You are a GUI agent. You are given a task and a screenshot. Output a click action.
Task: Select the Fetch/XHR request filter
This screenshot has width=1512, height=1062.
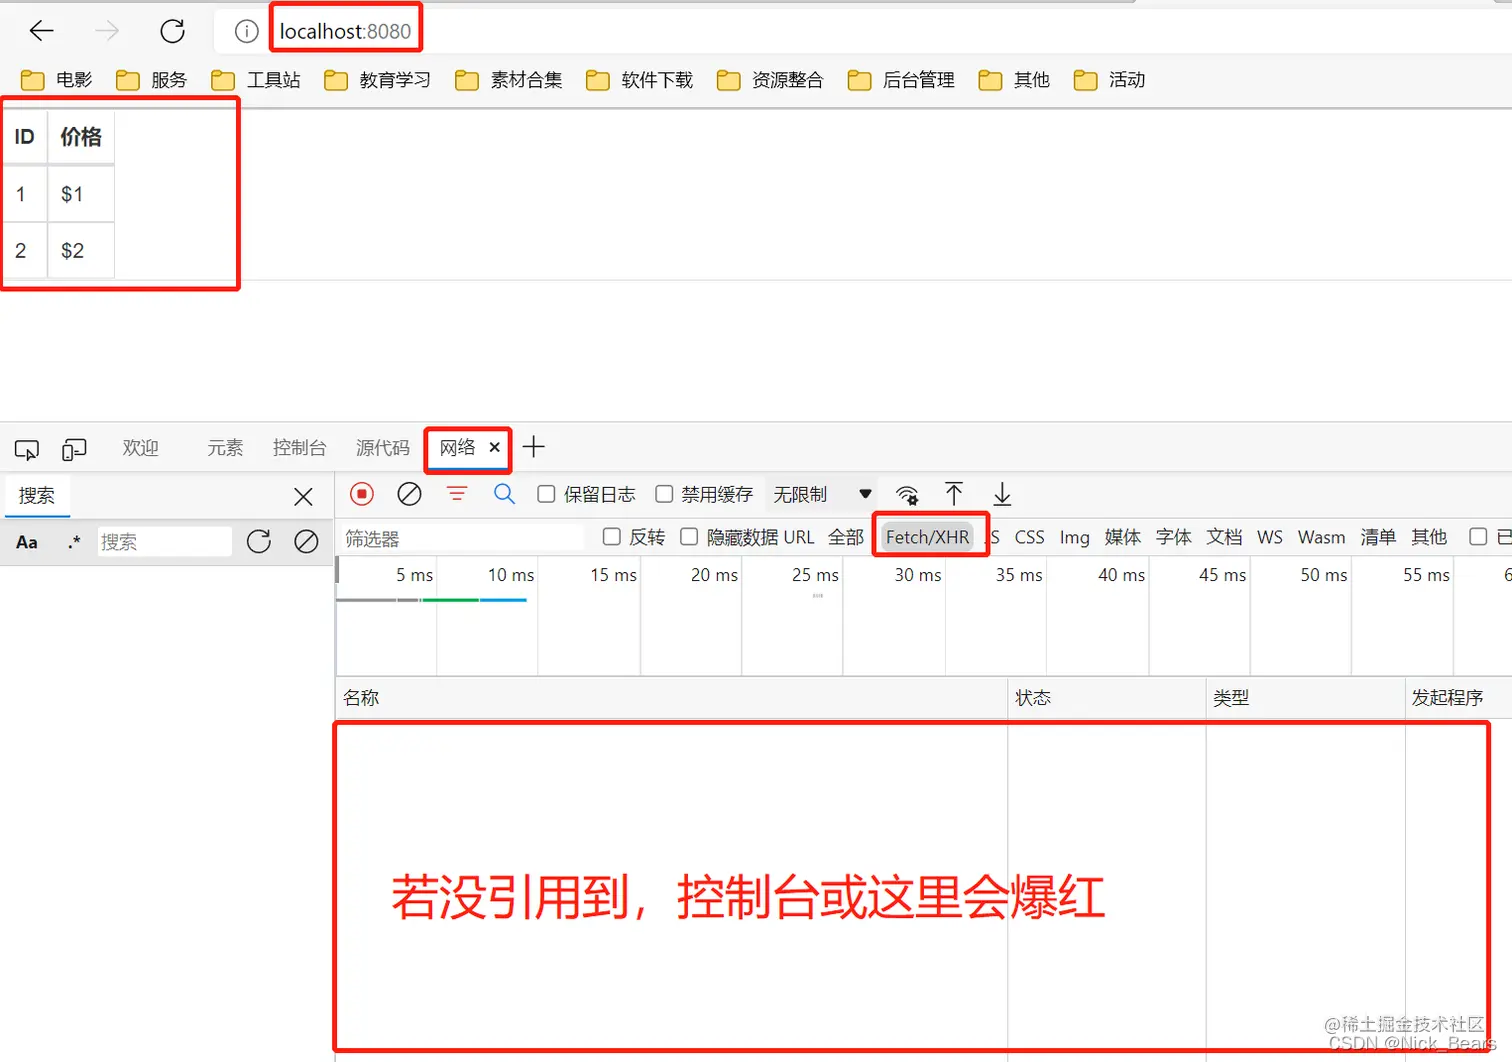[x=929, y=536]
